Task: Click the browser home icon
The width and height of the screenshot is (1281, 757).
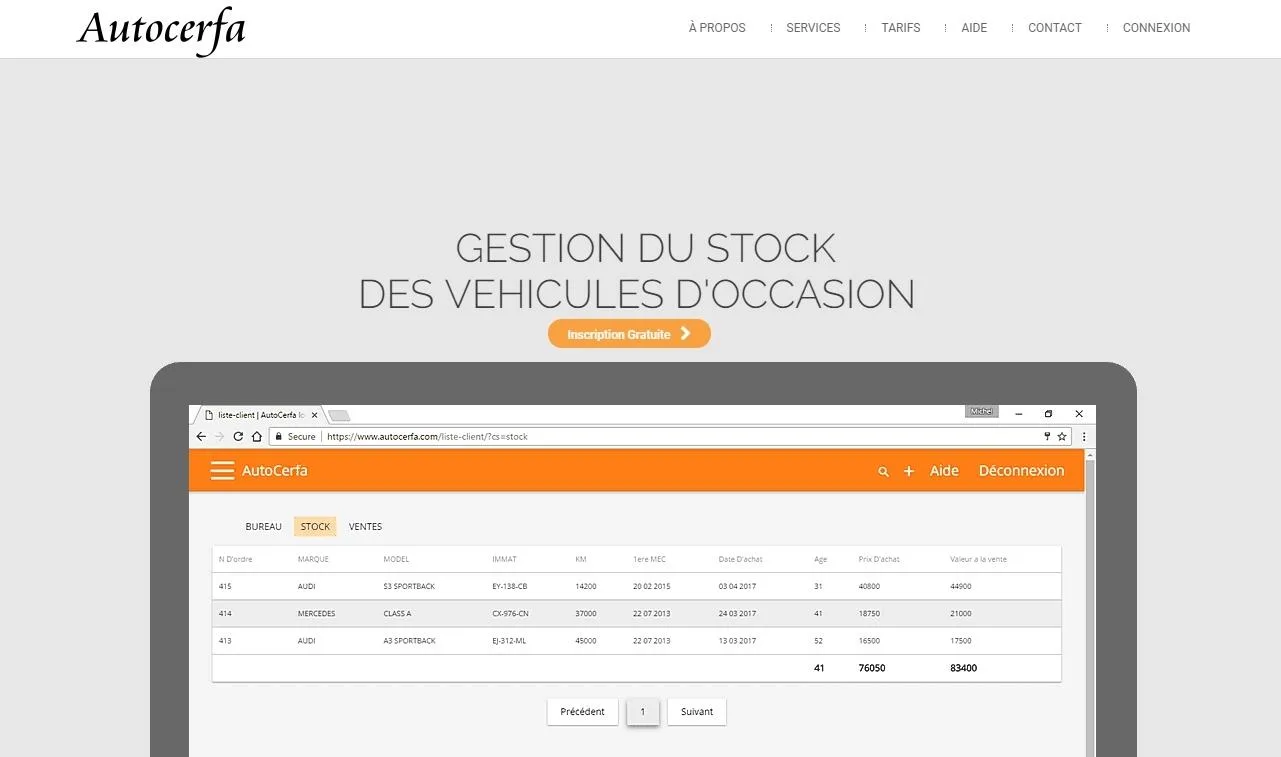Action: (256, 437)
